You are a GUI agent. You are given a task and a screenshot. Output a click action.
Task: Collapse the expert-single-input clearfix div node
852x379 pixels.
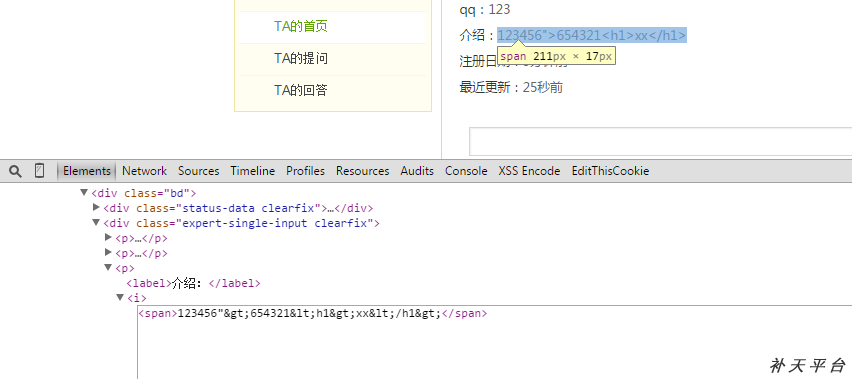tap(96, 223)
